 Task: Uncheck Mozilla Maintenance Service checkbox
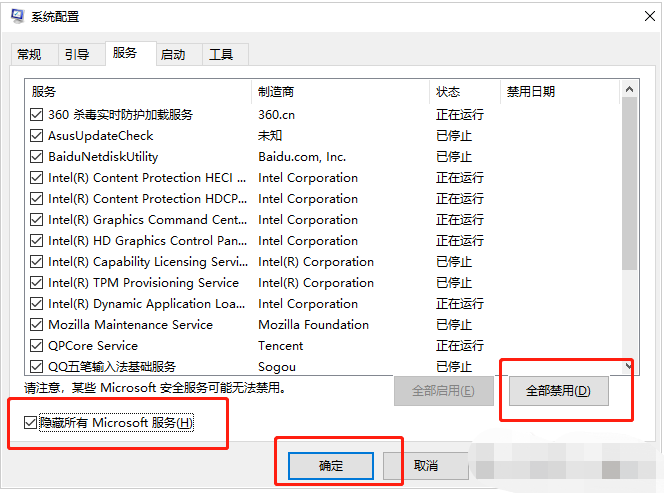pos(36,324)
